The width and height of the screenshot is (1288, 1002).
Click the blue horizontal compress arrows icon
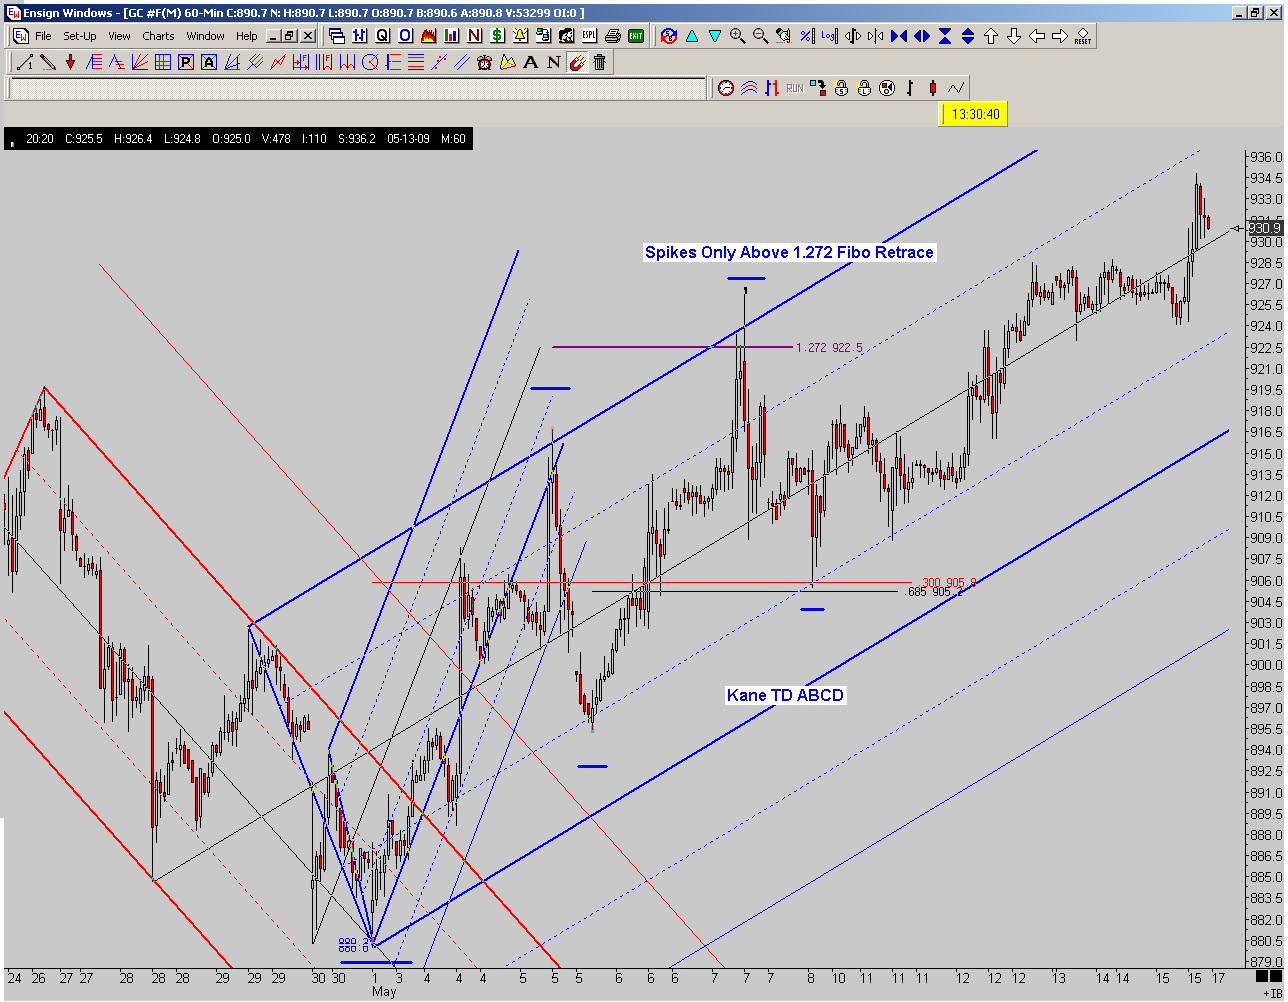(x=899, y=36)
